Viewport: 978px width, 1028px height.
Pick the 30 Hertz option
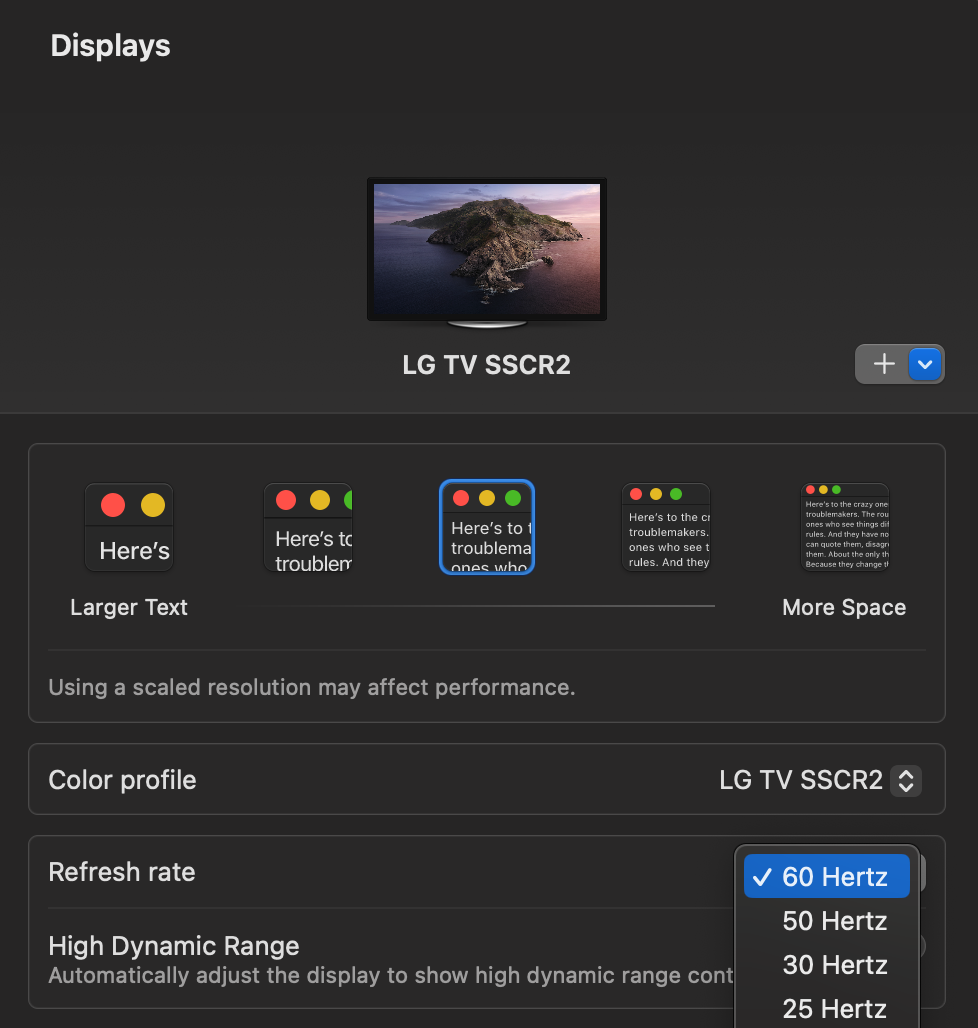pyautogui.click(x=834, y=965)
